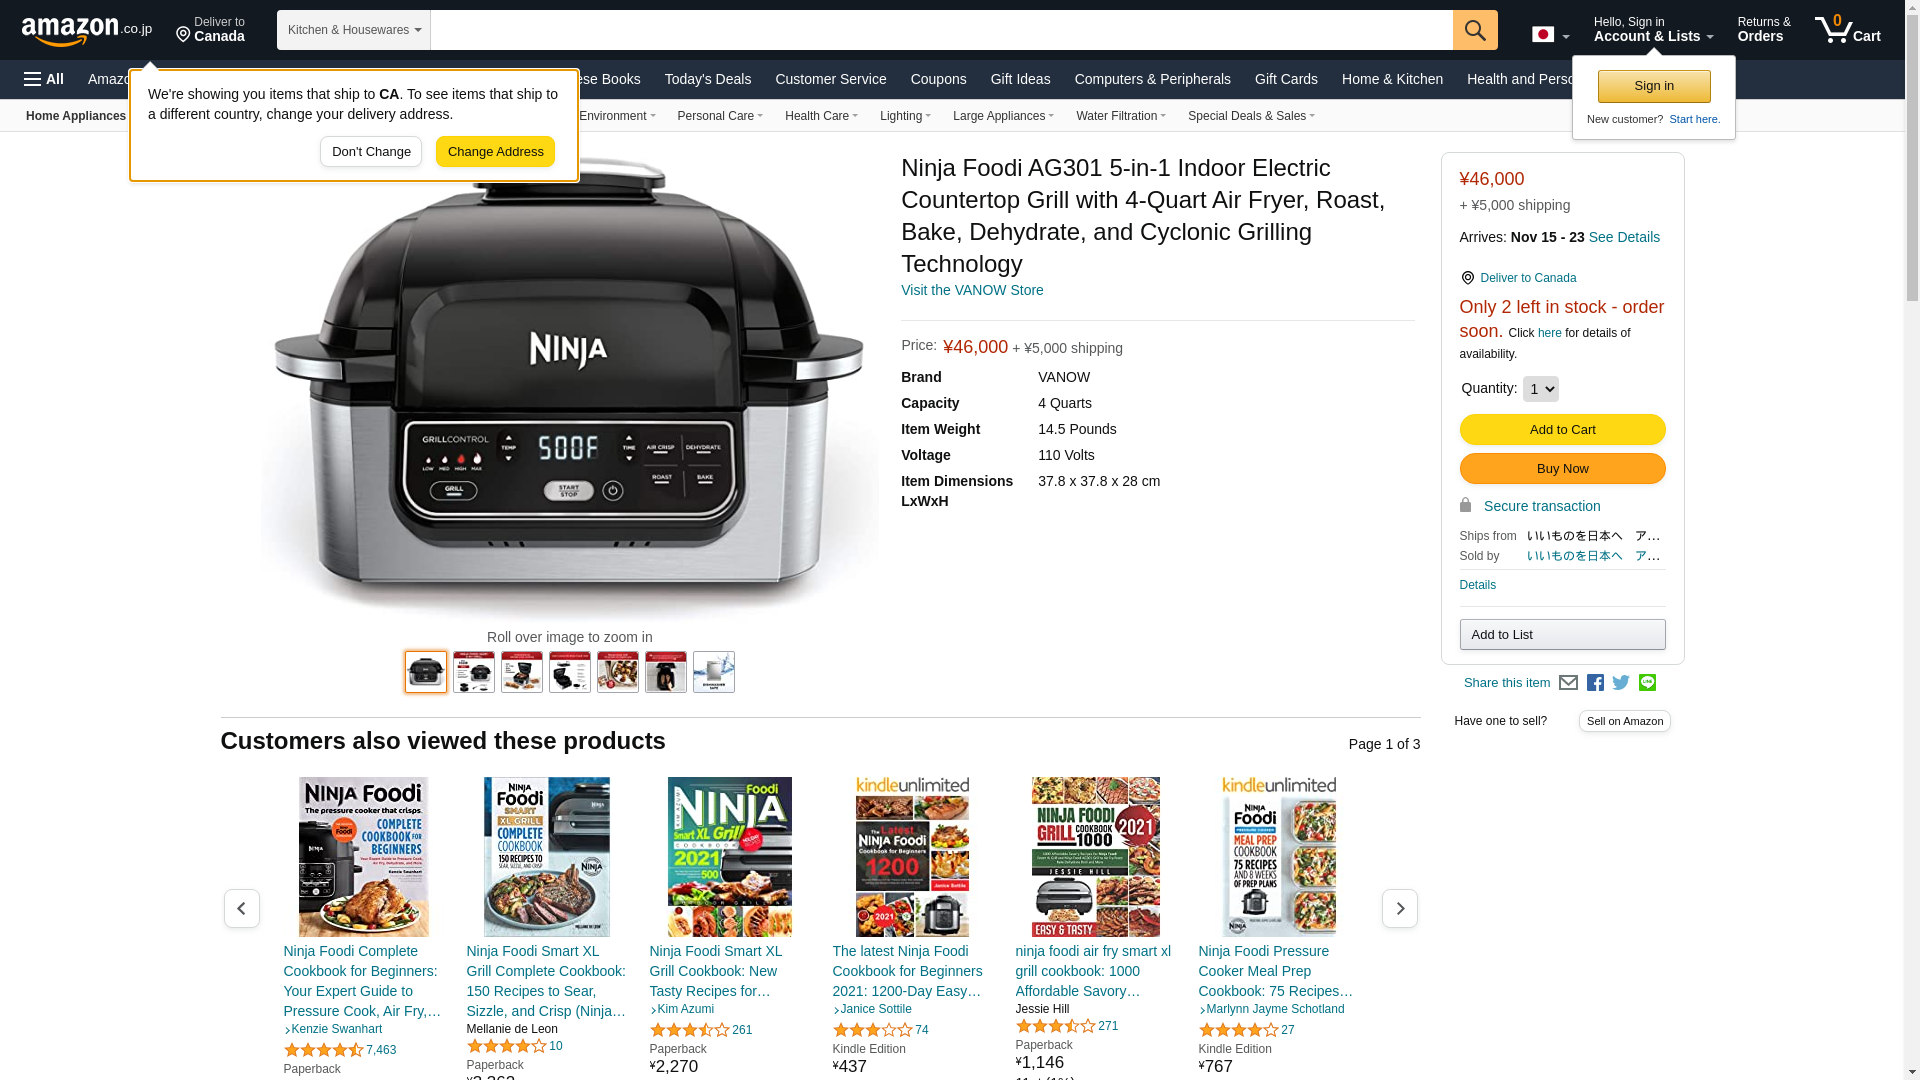Open the language flag selector

click(x=1550, y=35)
